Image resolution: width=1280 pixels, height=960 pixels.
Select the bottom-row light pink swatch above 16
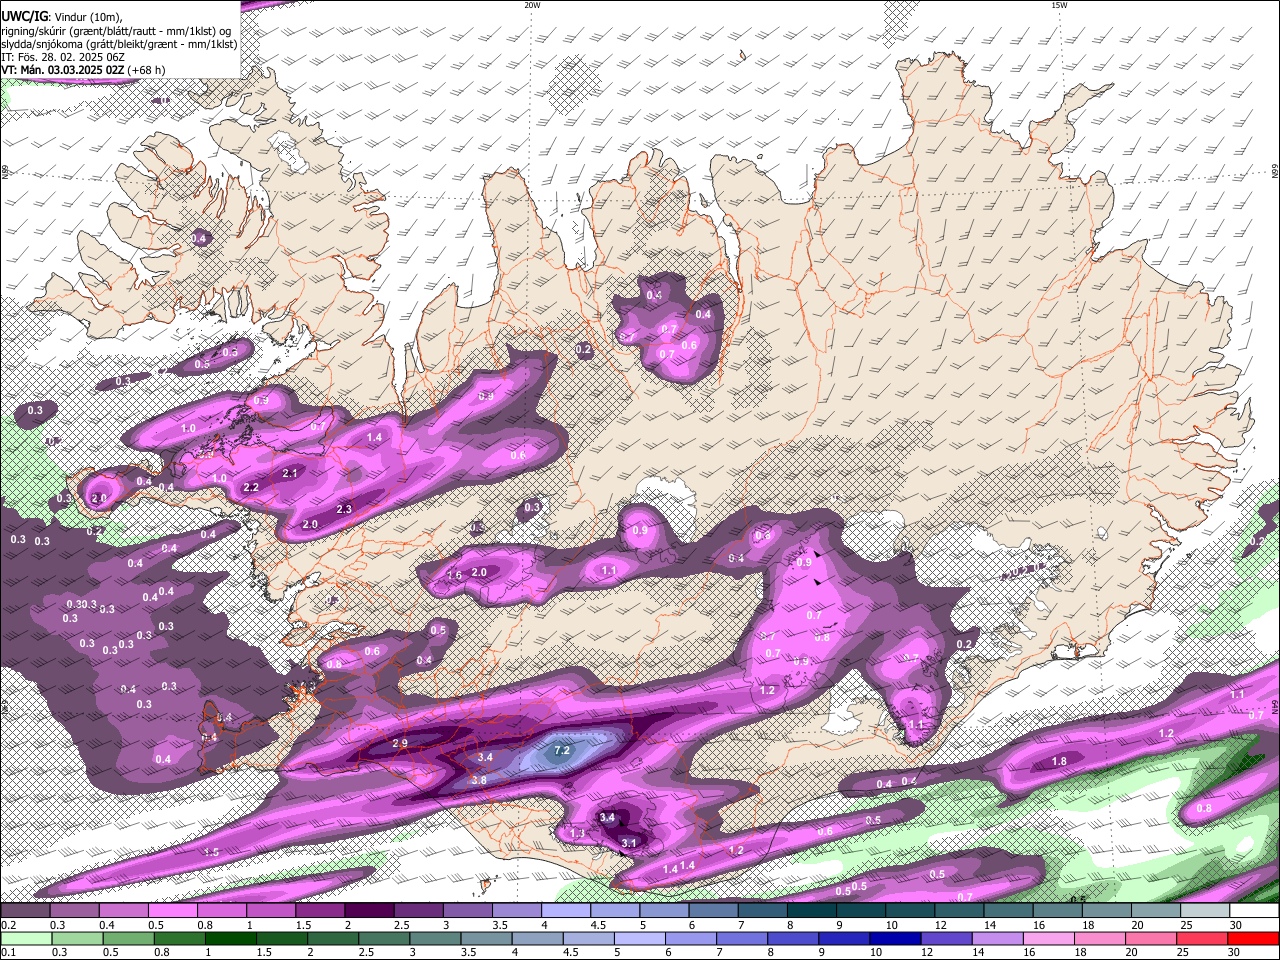[x=1047, y=938]
